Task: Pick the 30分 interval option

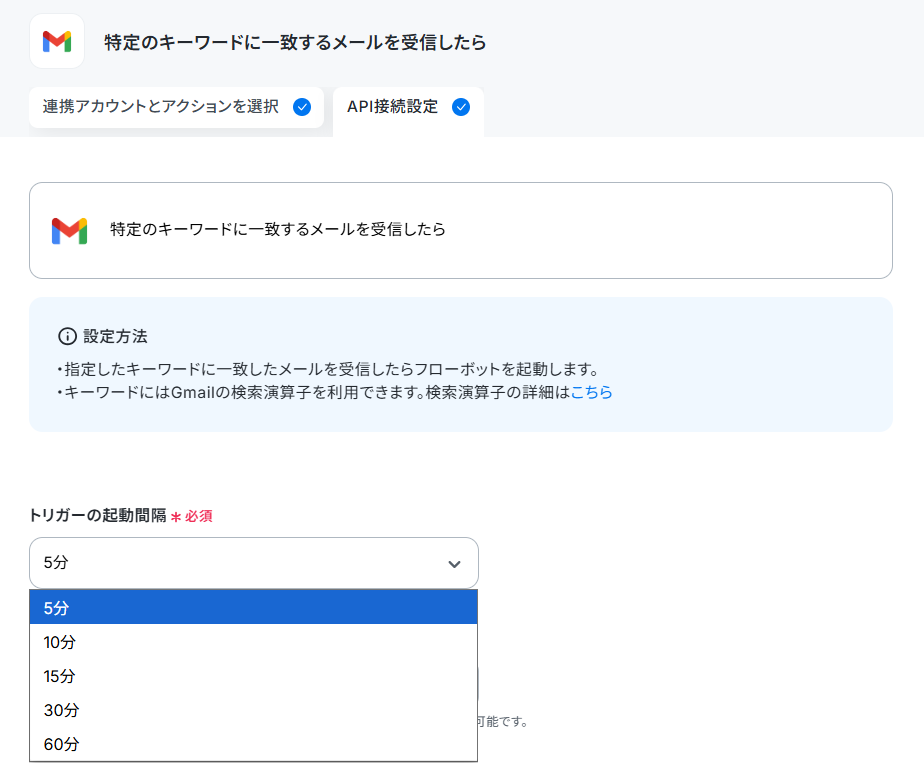Action: pos(253,710)
